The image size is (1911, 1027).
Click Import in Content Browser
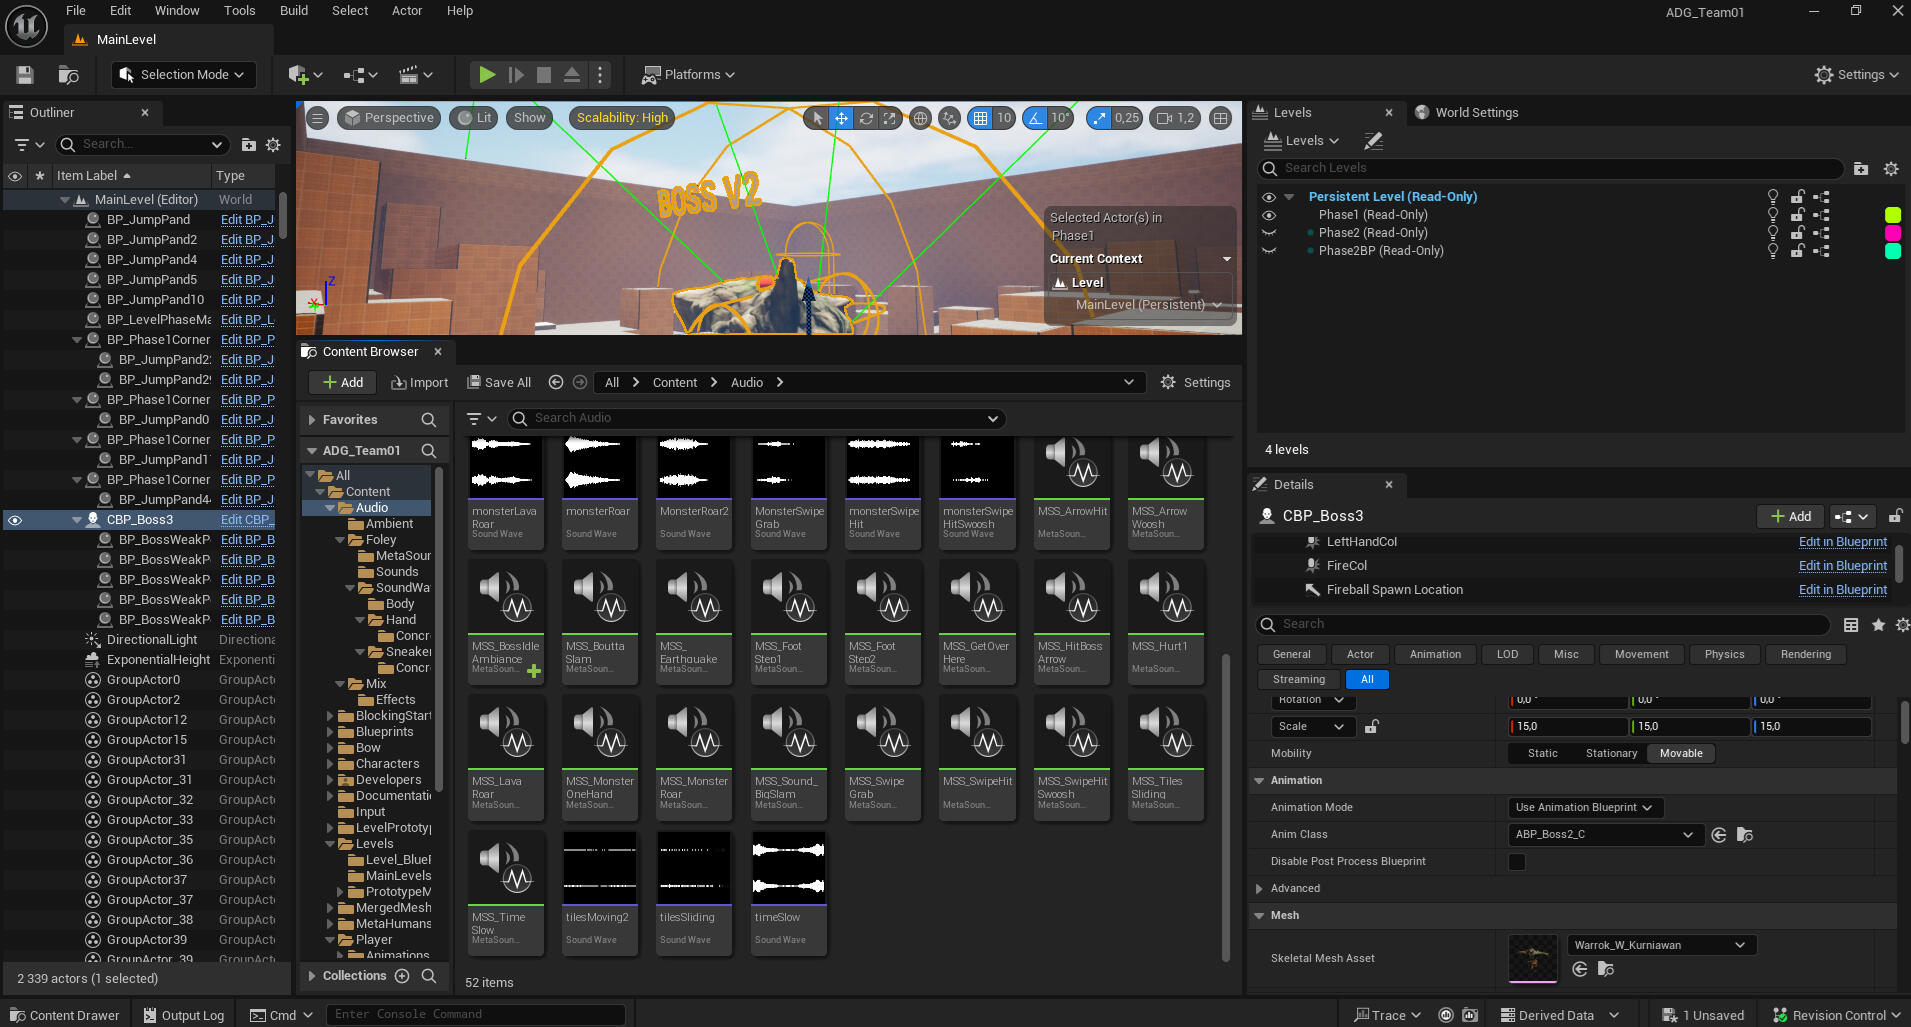[x=420, y=383]
